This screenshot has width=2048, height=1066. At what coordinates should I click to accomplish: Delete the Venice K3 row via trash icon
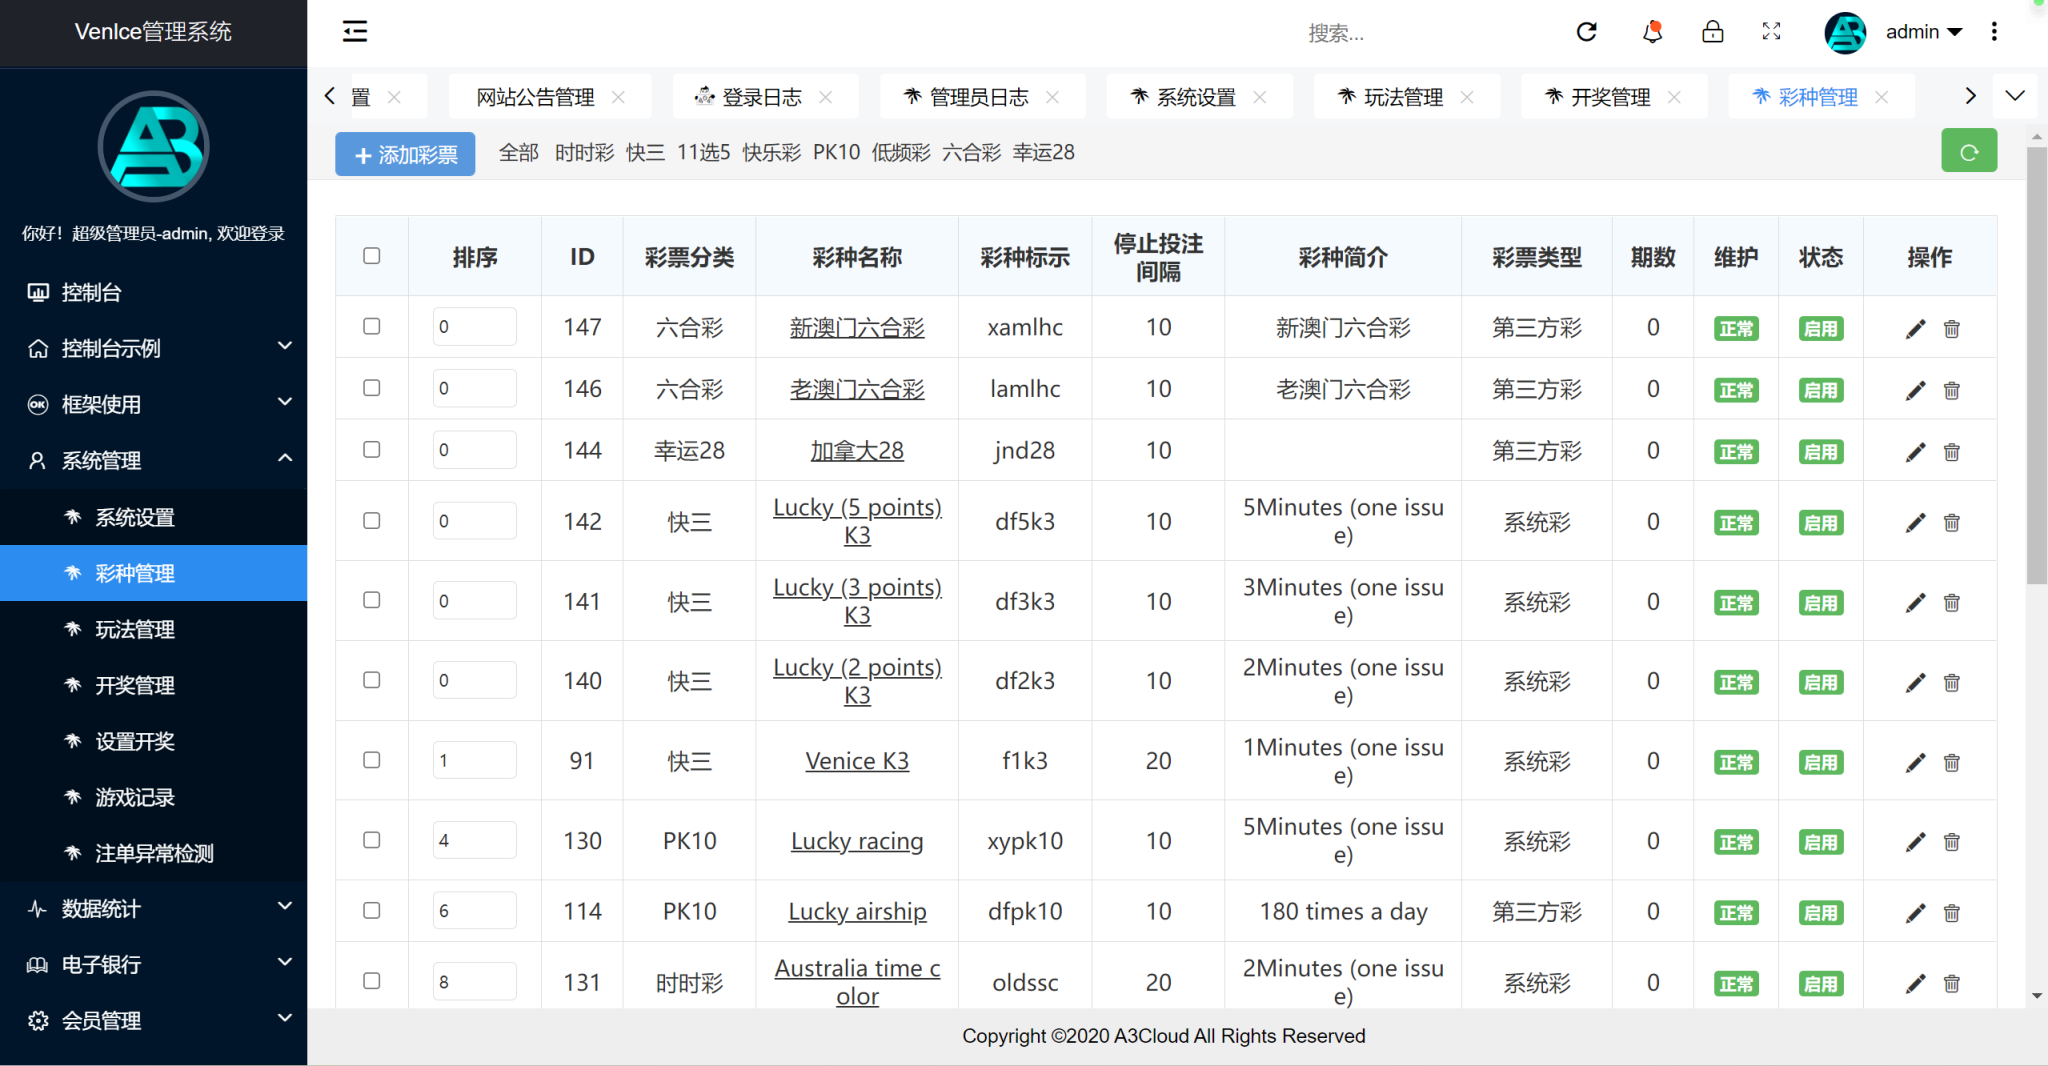pos(1951,763)
